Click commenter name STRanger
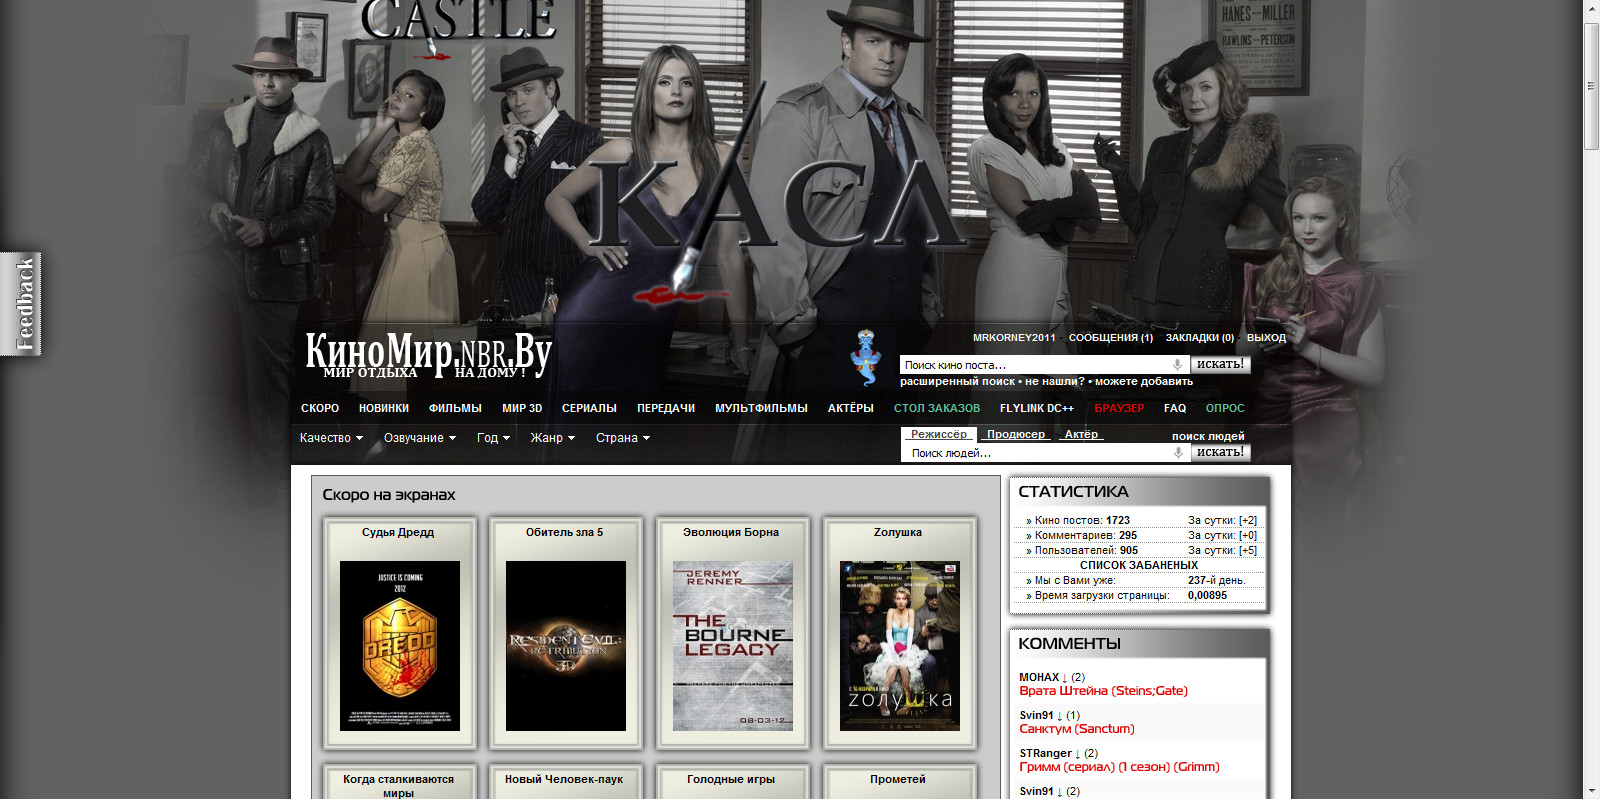This screenshot has height=799, width=1600. tap(1046, 753)
